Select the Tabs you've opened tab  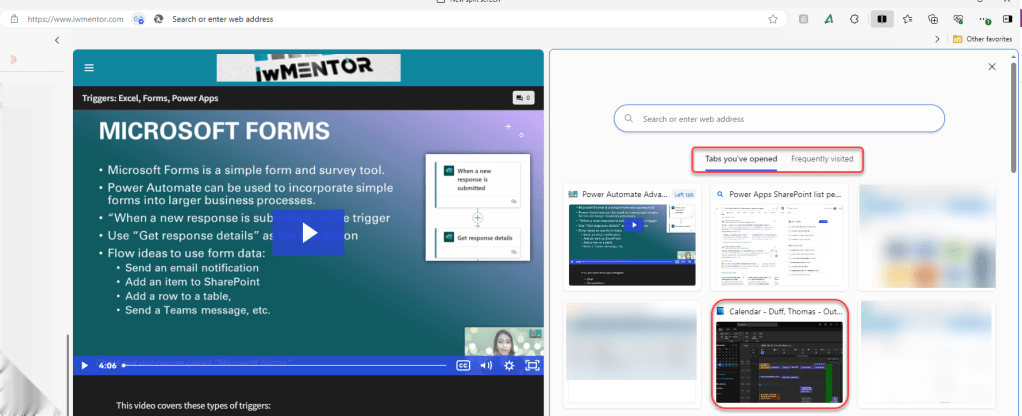click(741, 159)
